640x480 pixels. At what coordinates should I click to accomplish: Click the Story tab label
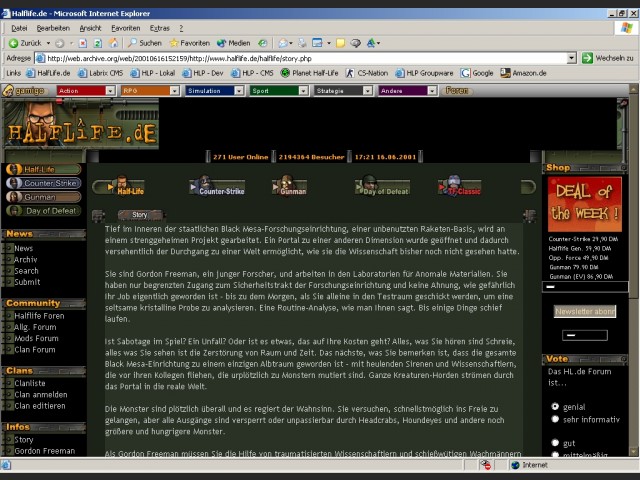click(140, 215)
